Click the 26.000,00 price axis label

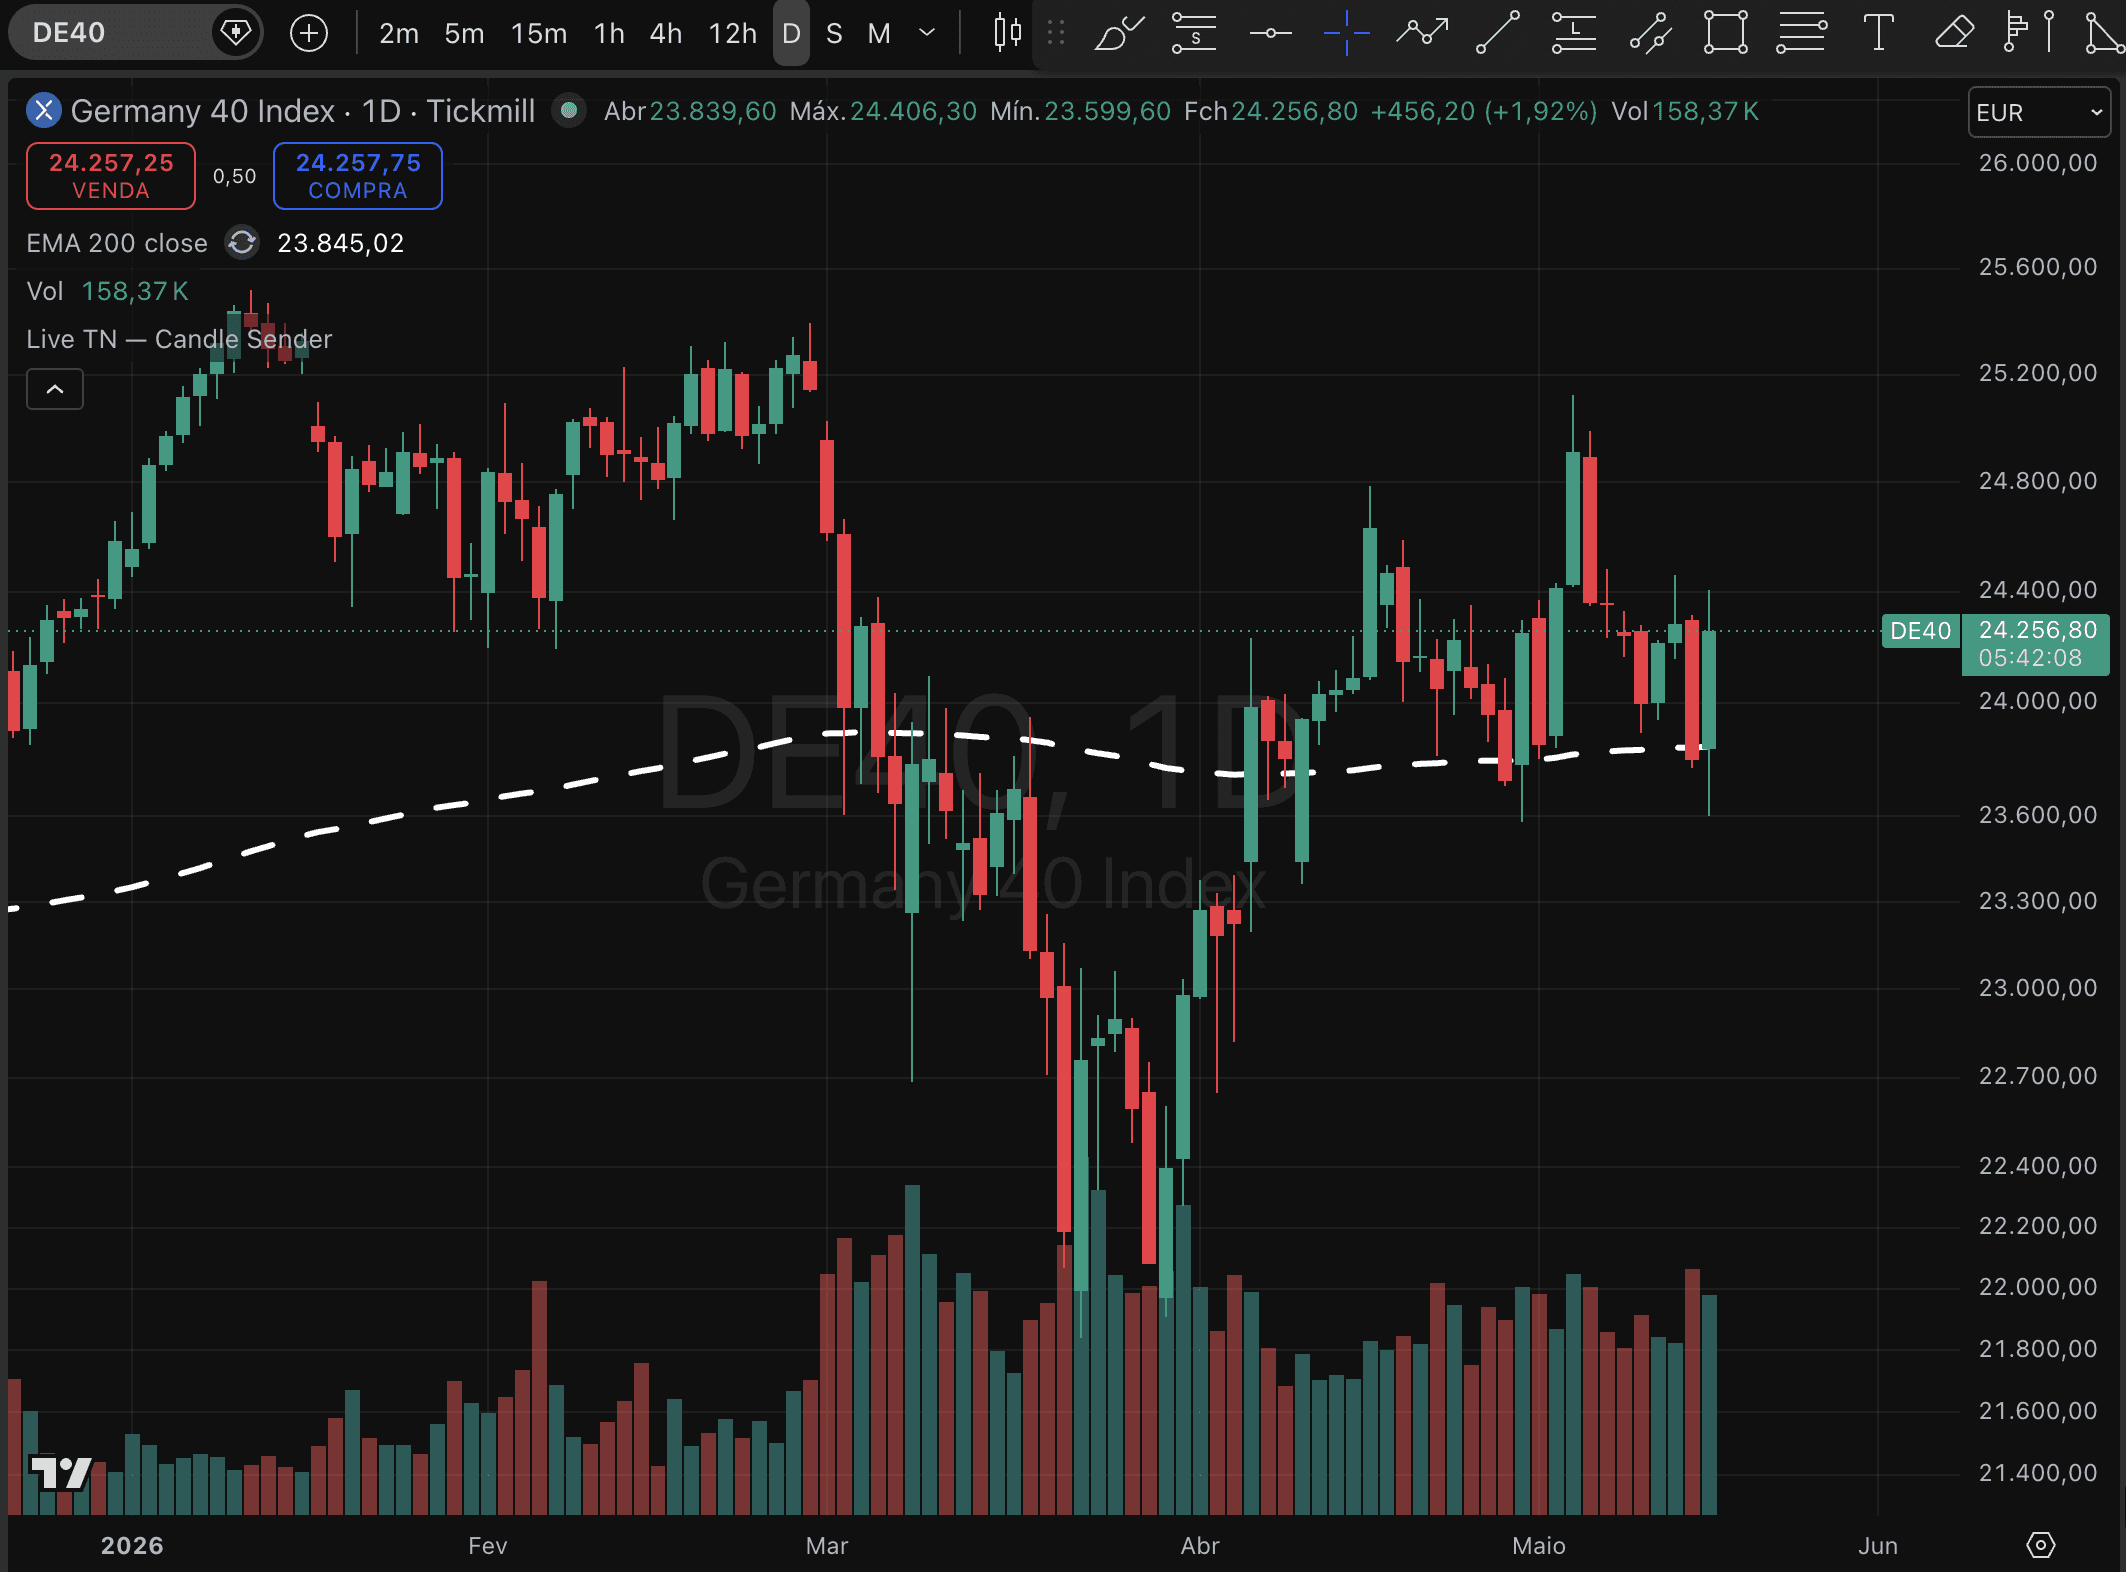(x=2038, y=163)
